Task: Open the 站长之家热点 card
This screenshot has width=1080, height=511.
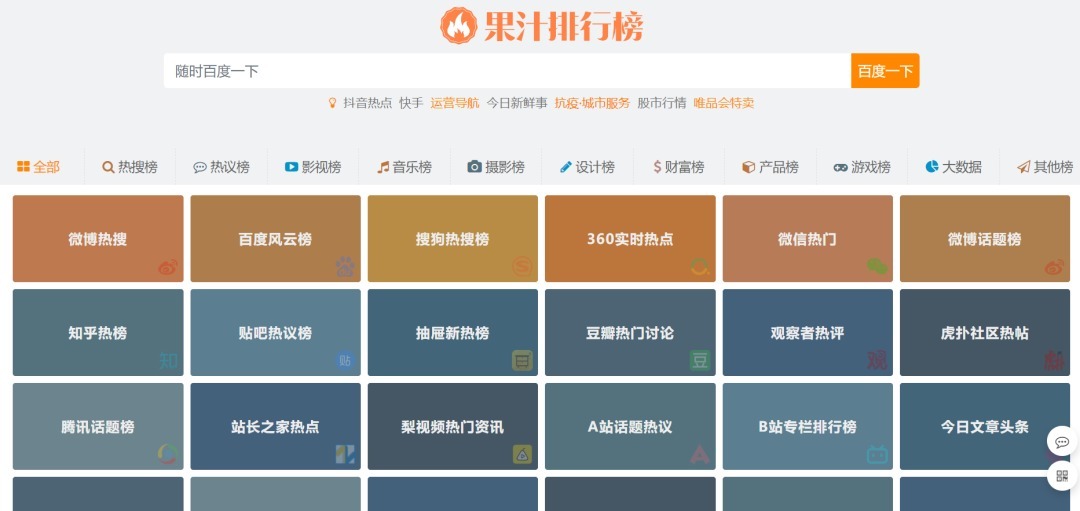Action: point(276,426)
